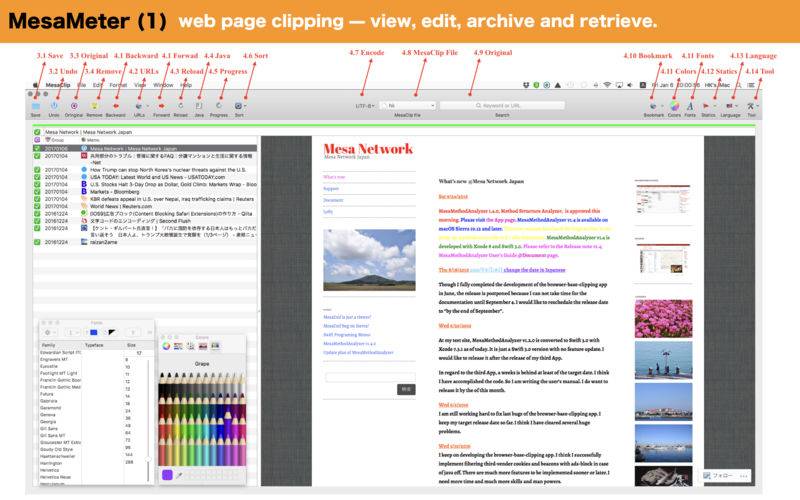Click the Sort toolbar icon

238,106
